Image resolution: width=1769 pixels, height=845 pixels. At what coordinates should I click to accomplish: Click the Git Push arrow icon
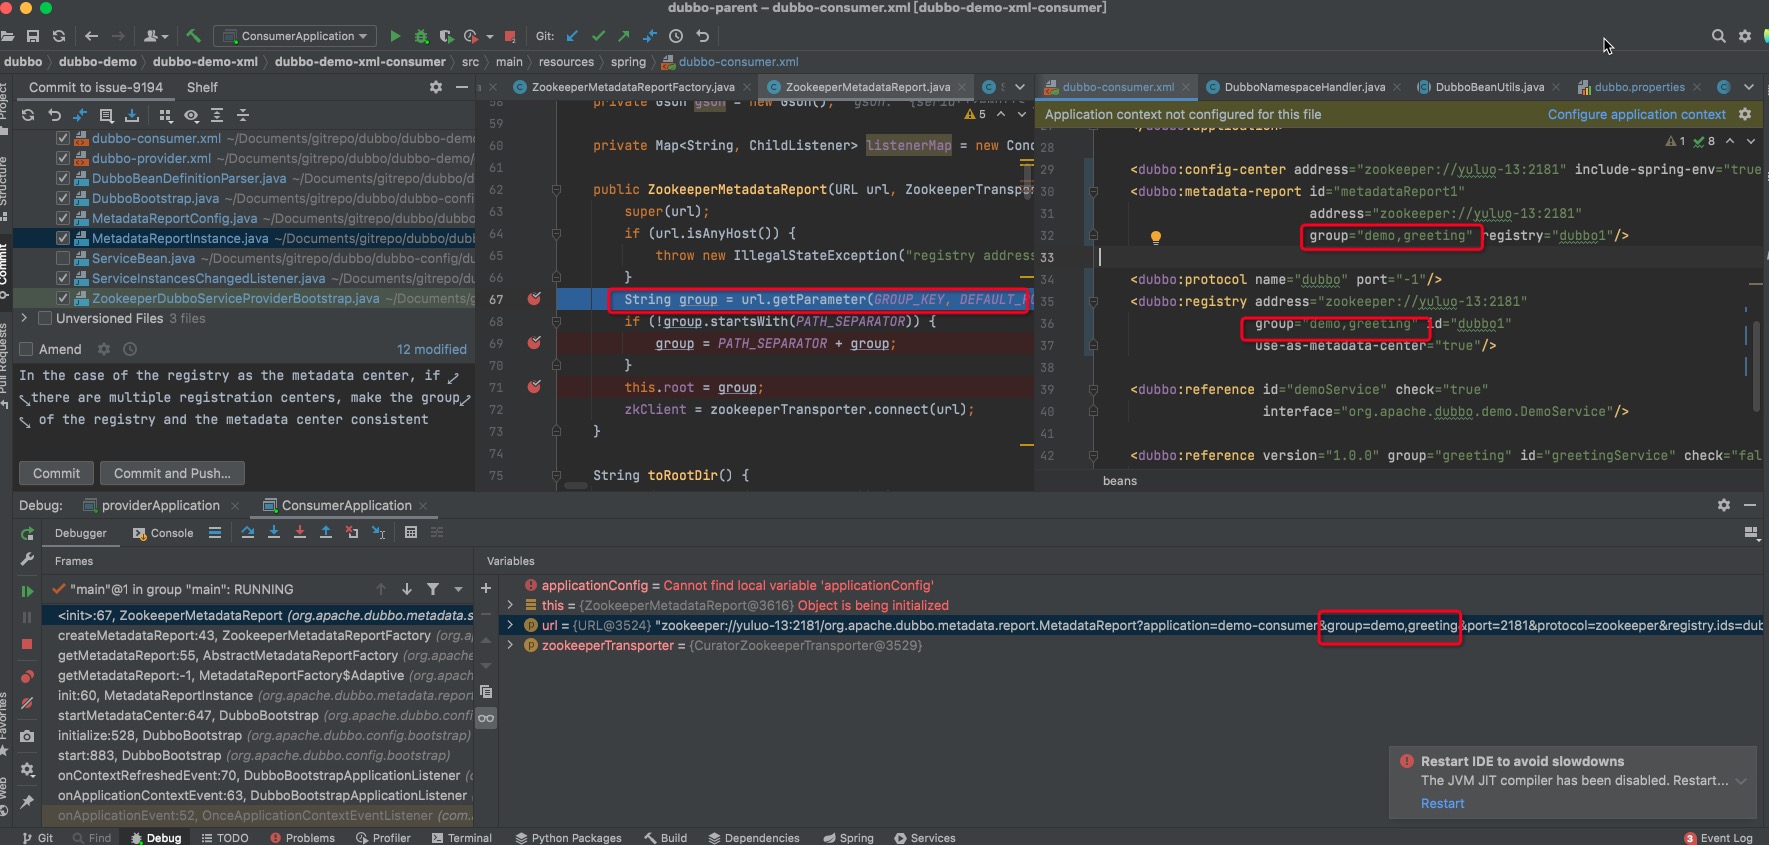624,36
